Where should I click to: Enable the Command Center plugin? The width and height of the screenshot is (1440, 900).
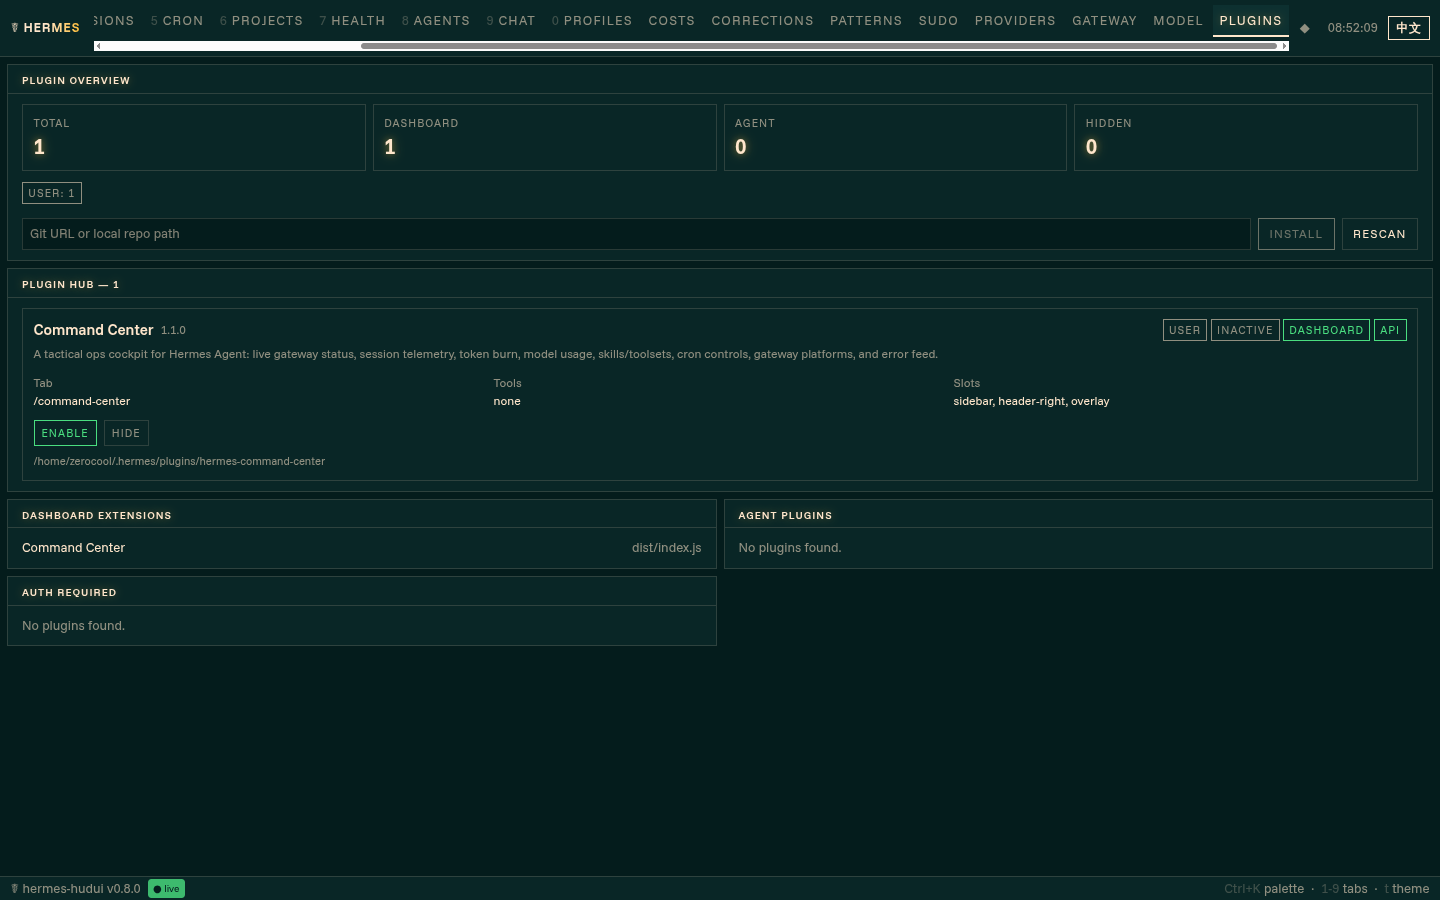(x=65, y=433)
